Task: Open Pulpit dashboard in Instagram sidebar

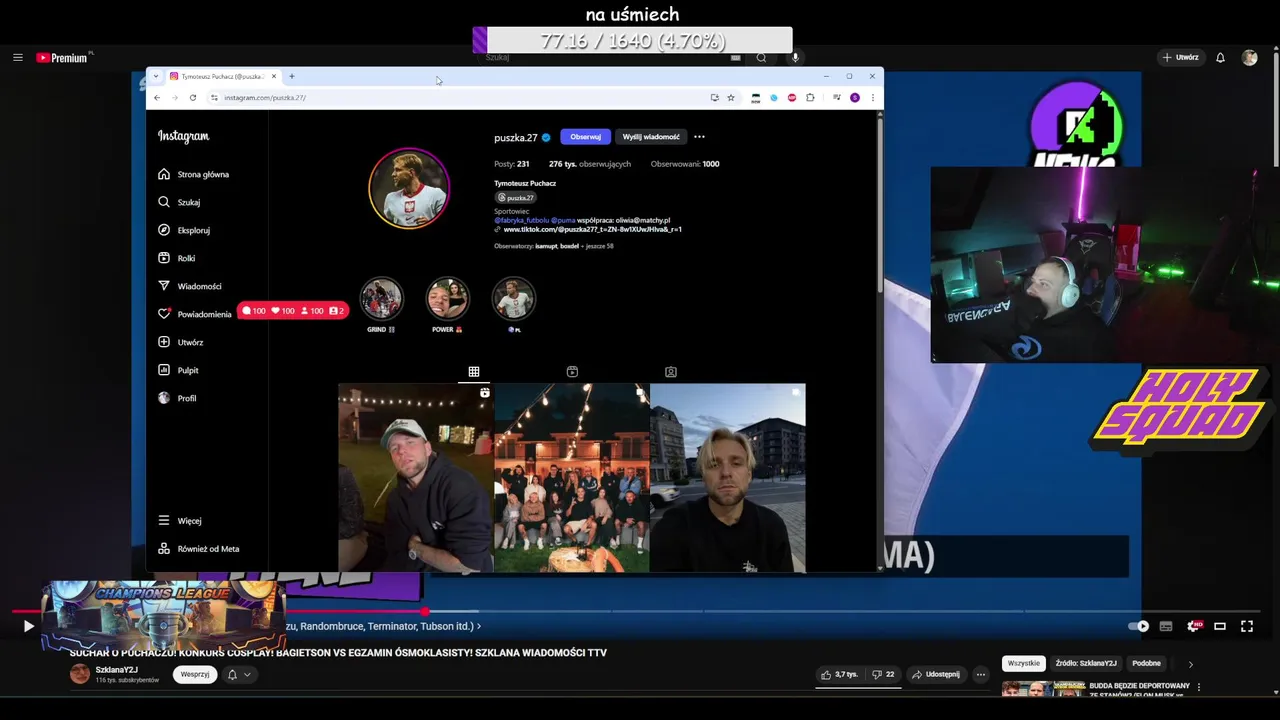Action: click(179, 370)
